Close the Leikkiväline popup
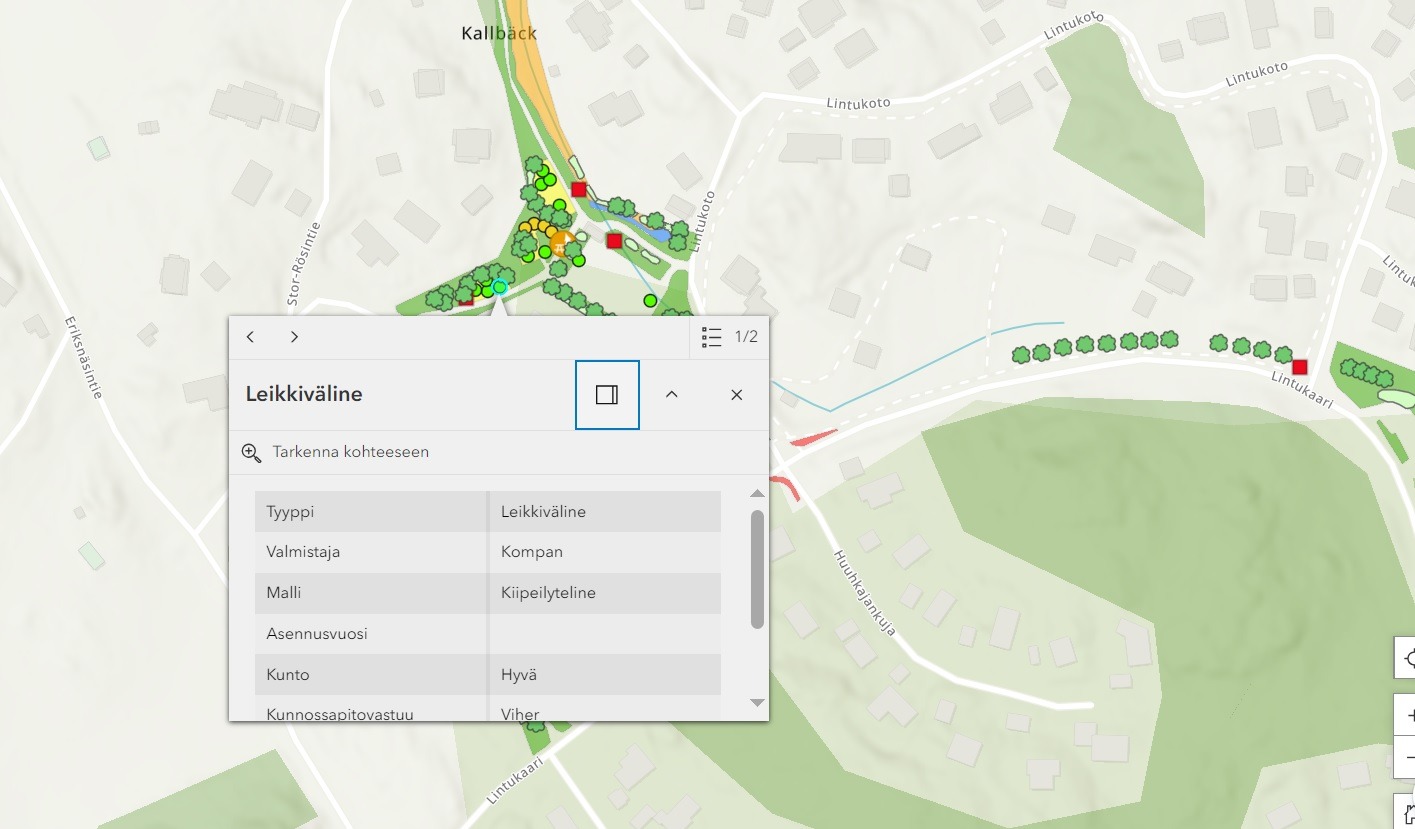Viewport: 1415px width, 829px height. pyautogui.click(x=737, y=395)
